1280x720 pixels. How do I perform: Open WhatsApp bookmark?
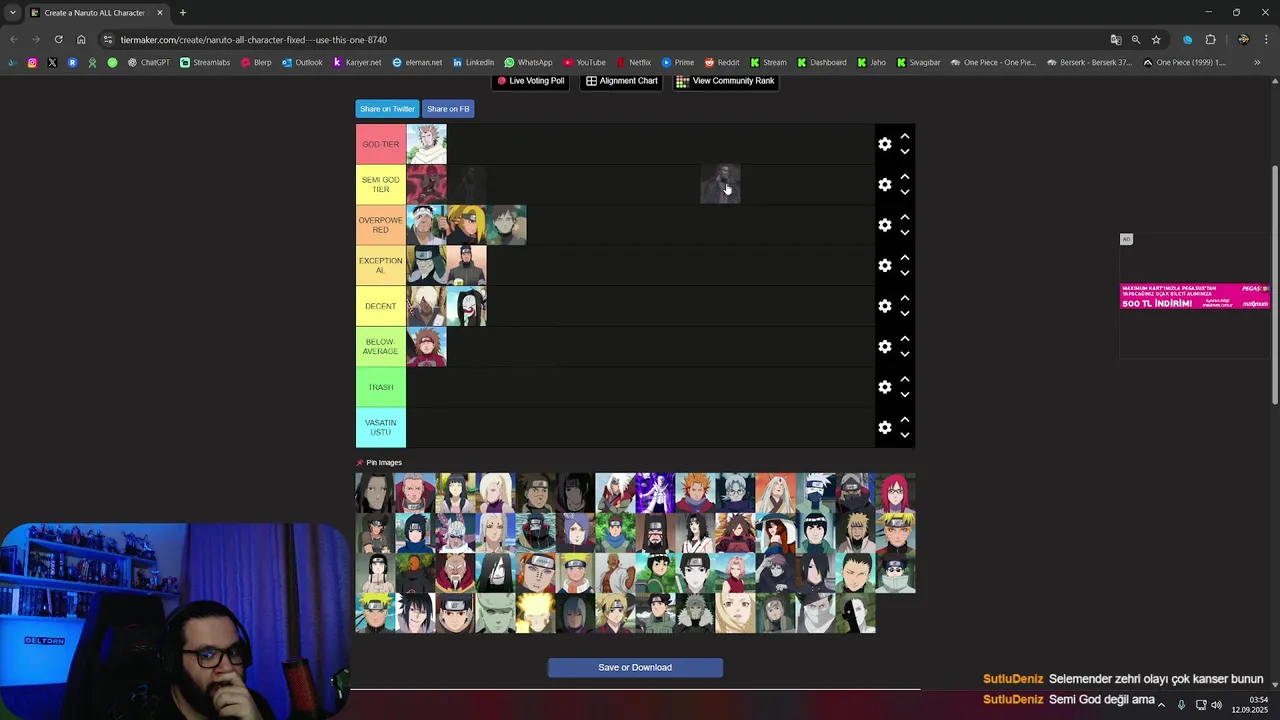[528, 62]
